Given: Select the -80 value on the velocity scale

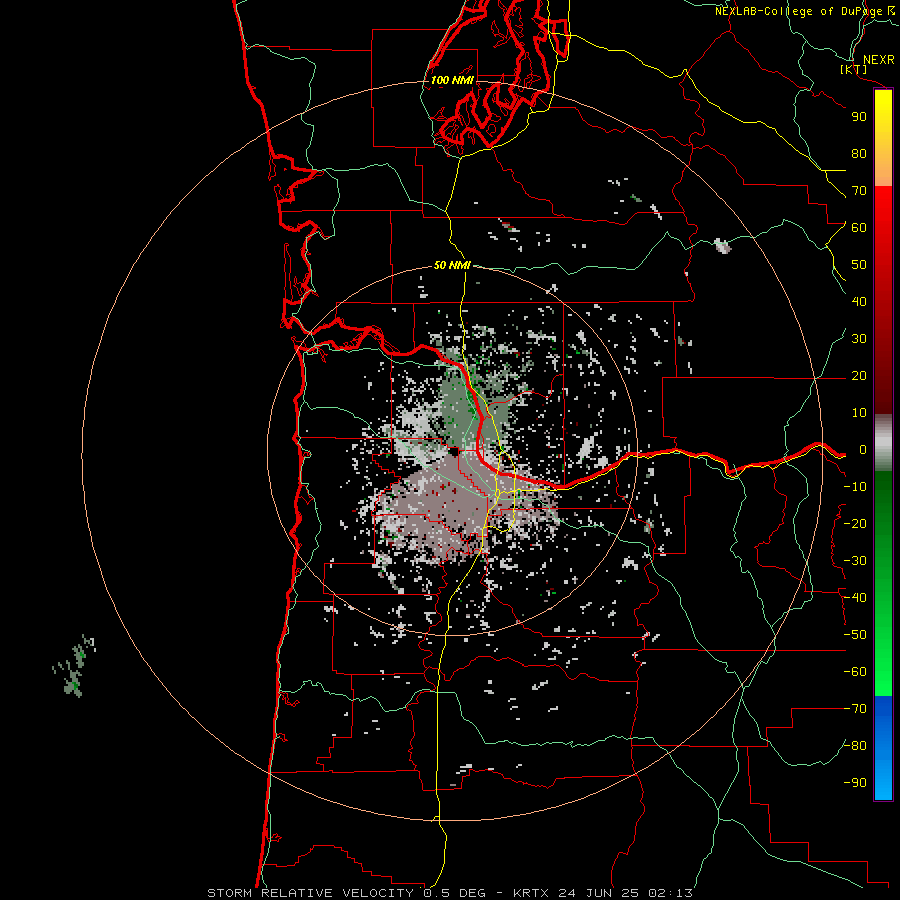Looking at the screenshot, I should [x=855, y=746].
